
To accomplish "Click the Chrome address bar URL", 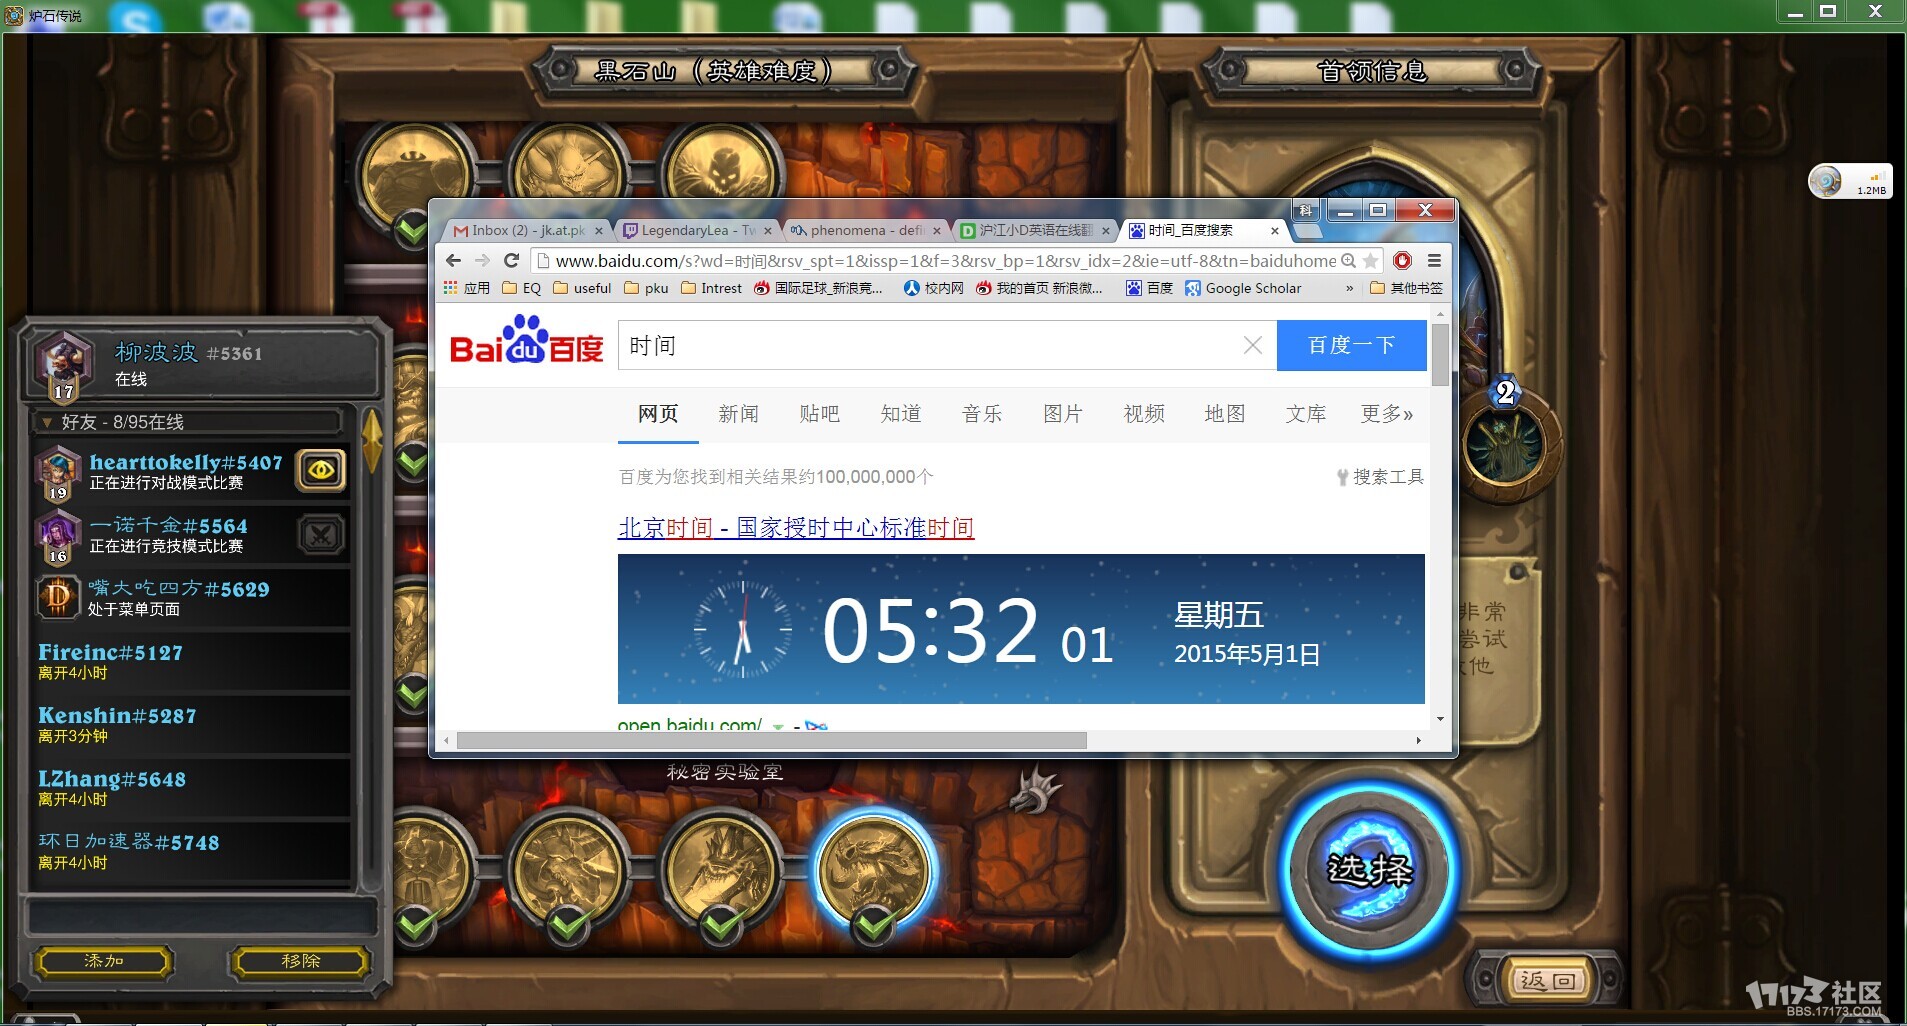I will coord(945,260).
